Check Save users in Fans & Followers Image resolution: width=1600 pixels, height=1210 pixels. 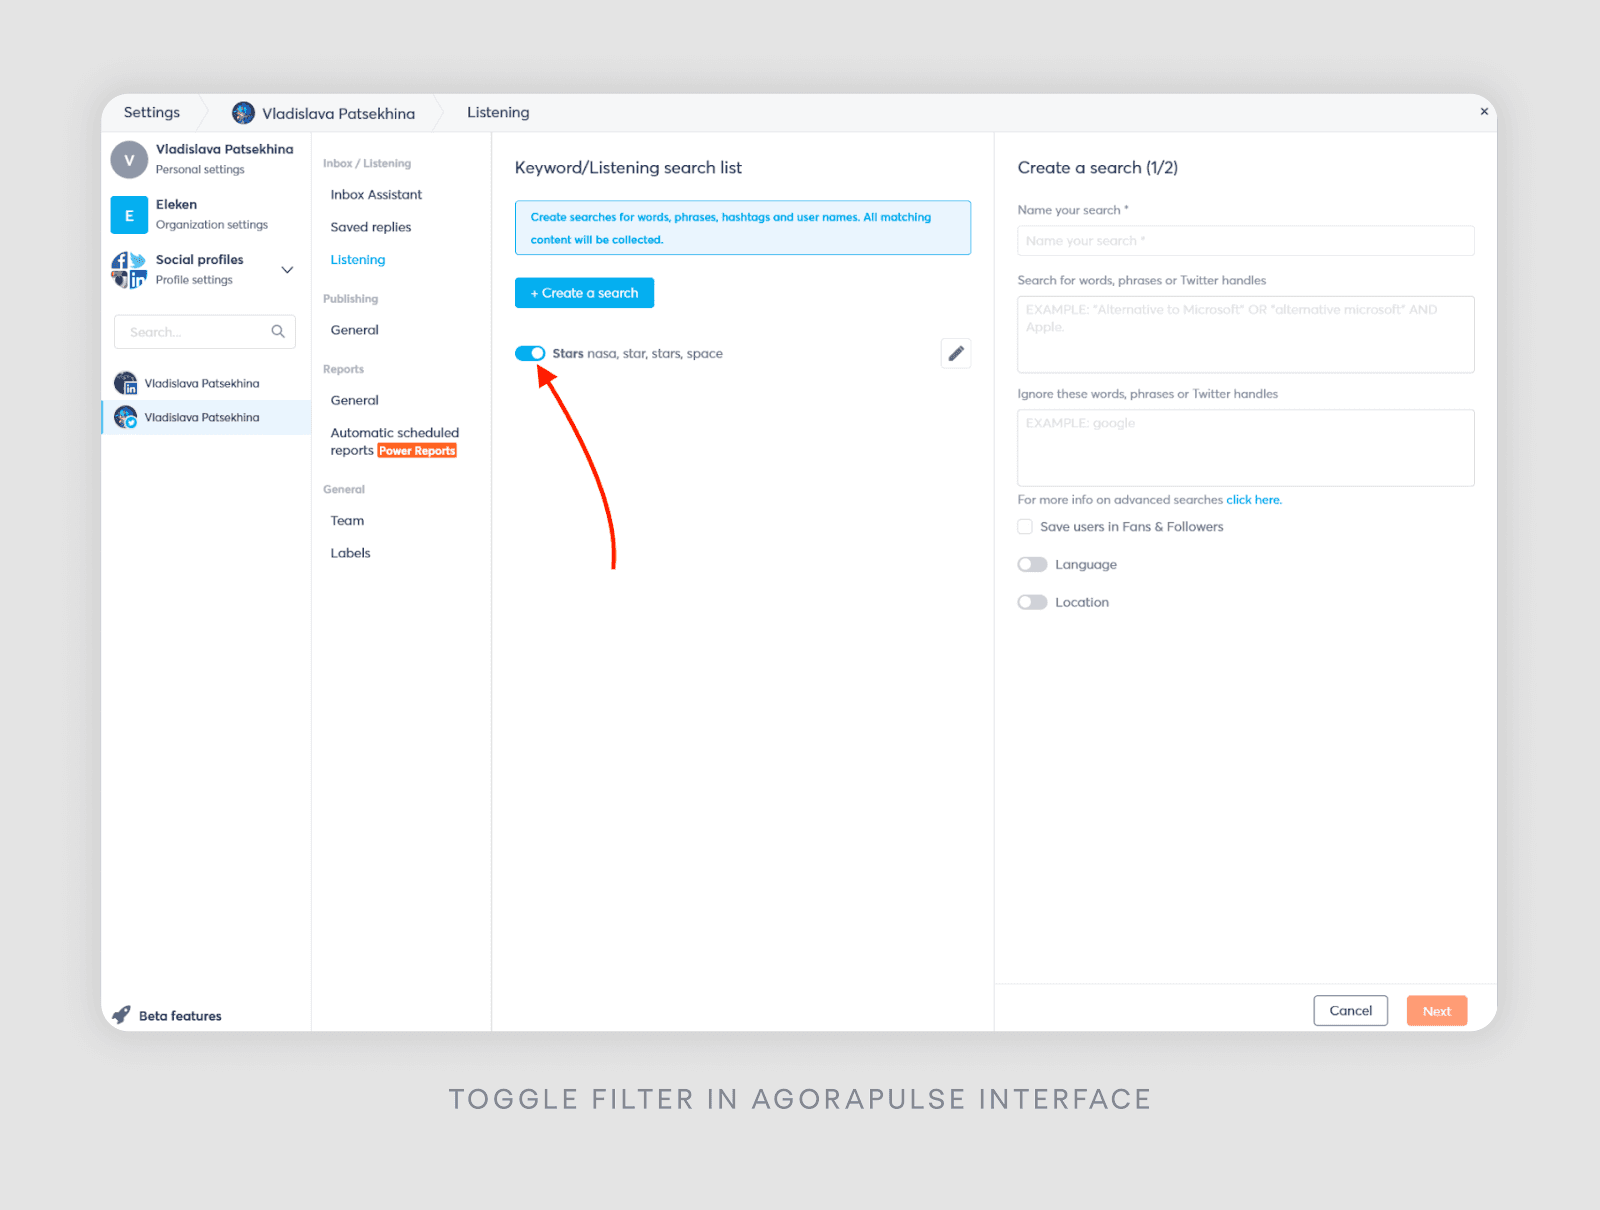tap(1025, 527)
